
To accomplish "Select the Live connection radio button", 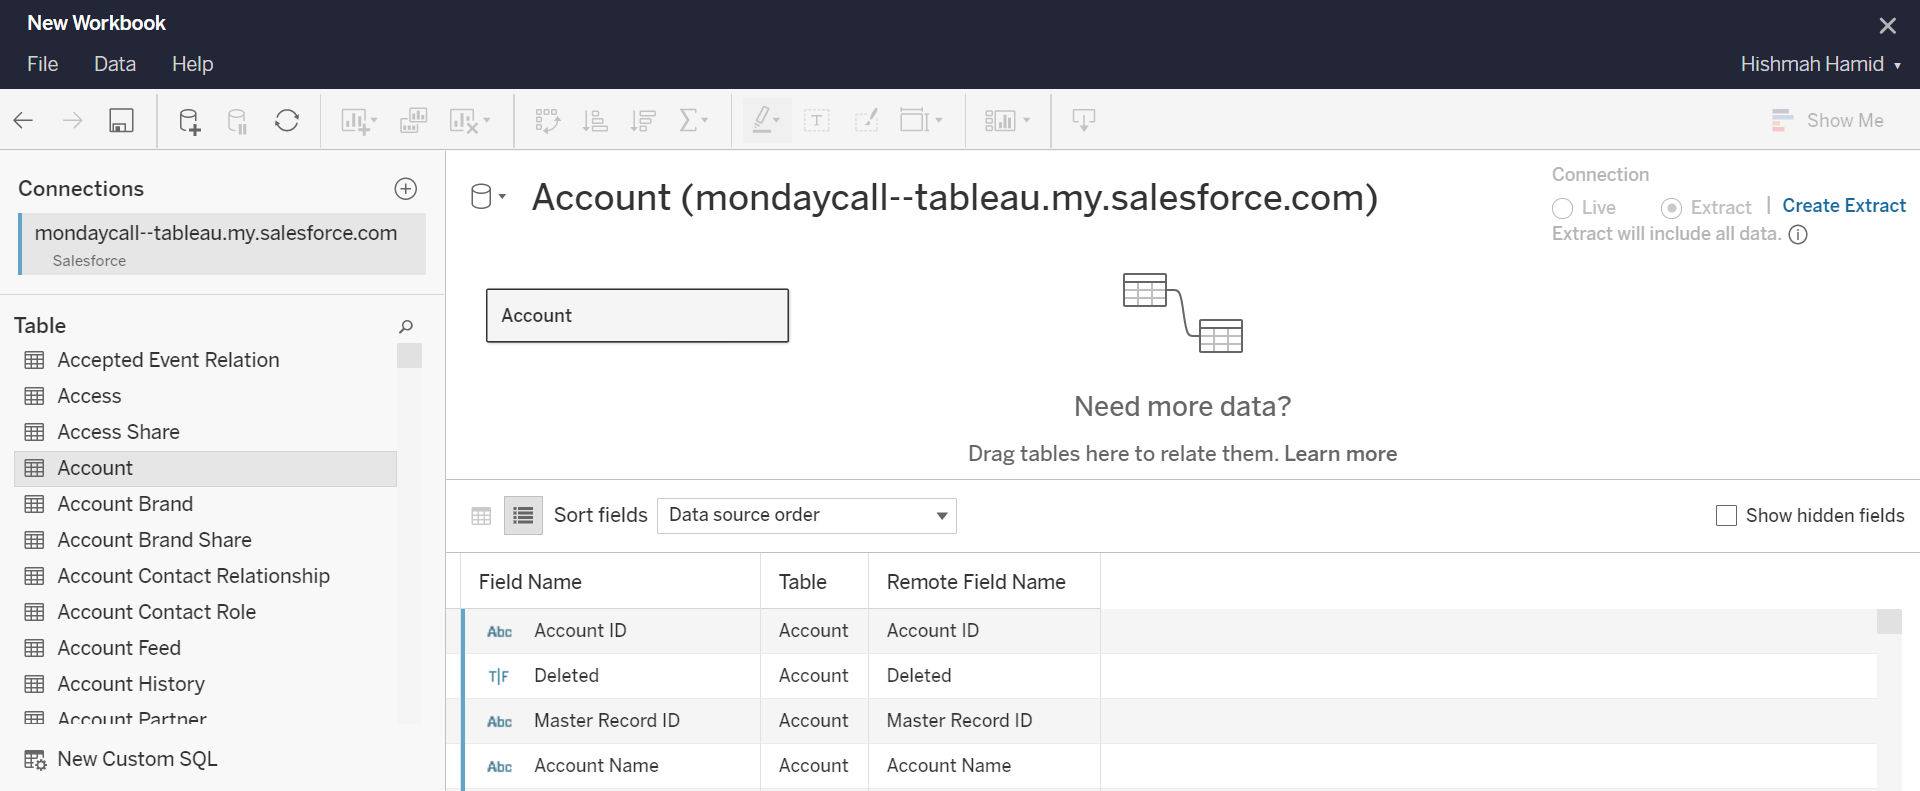I will click(x=1563, y=208).
